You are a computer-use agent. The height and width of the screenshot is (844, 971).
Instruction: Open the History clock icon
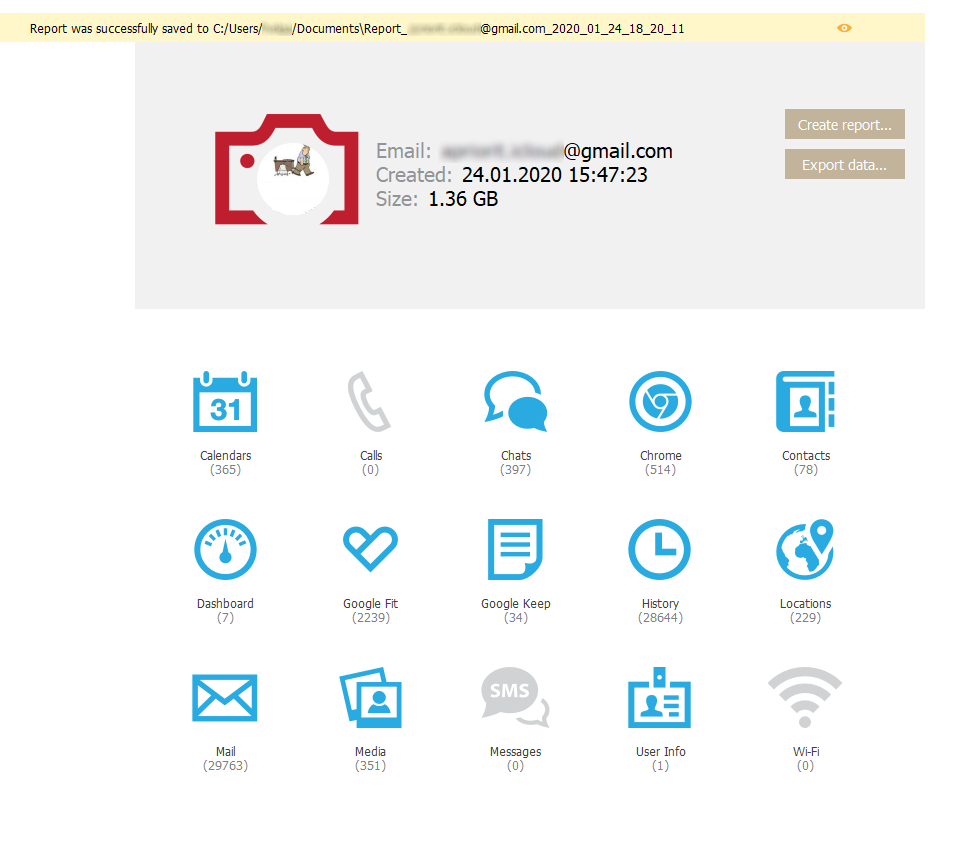coord(660,550)
